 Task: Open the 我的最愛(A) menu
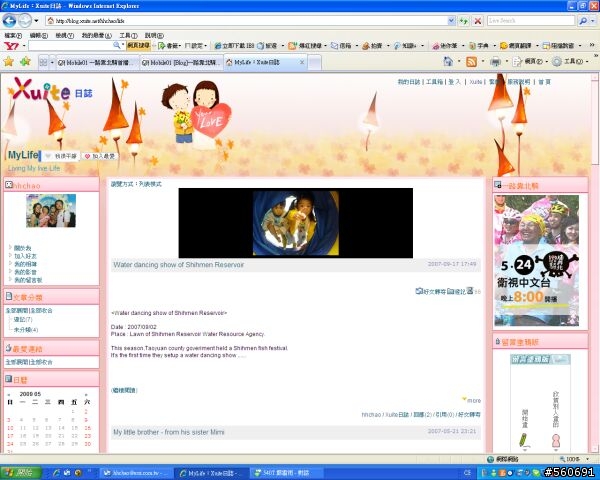pyautogui.click(x=96, y=35)
